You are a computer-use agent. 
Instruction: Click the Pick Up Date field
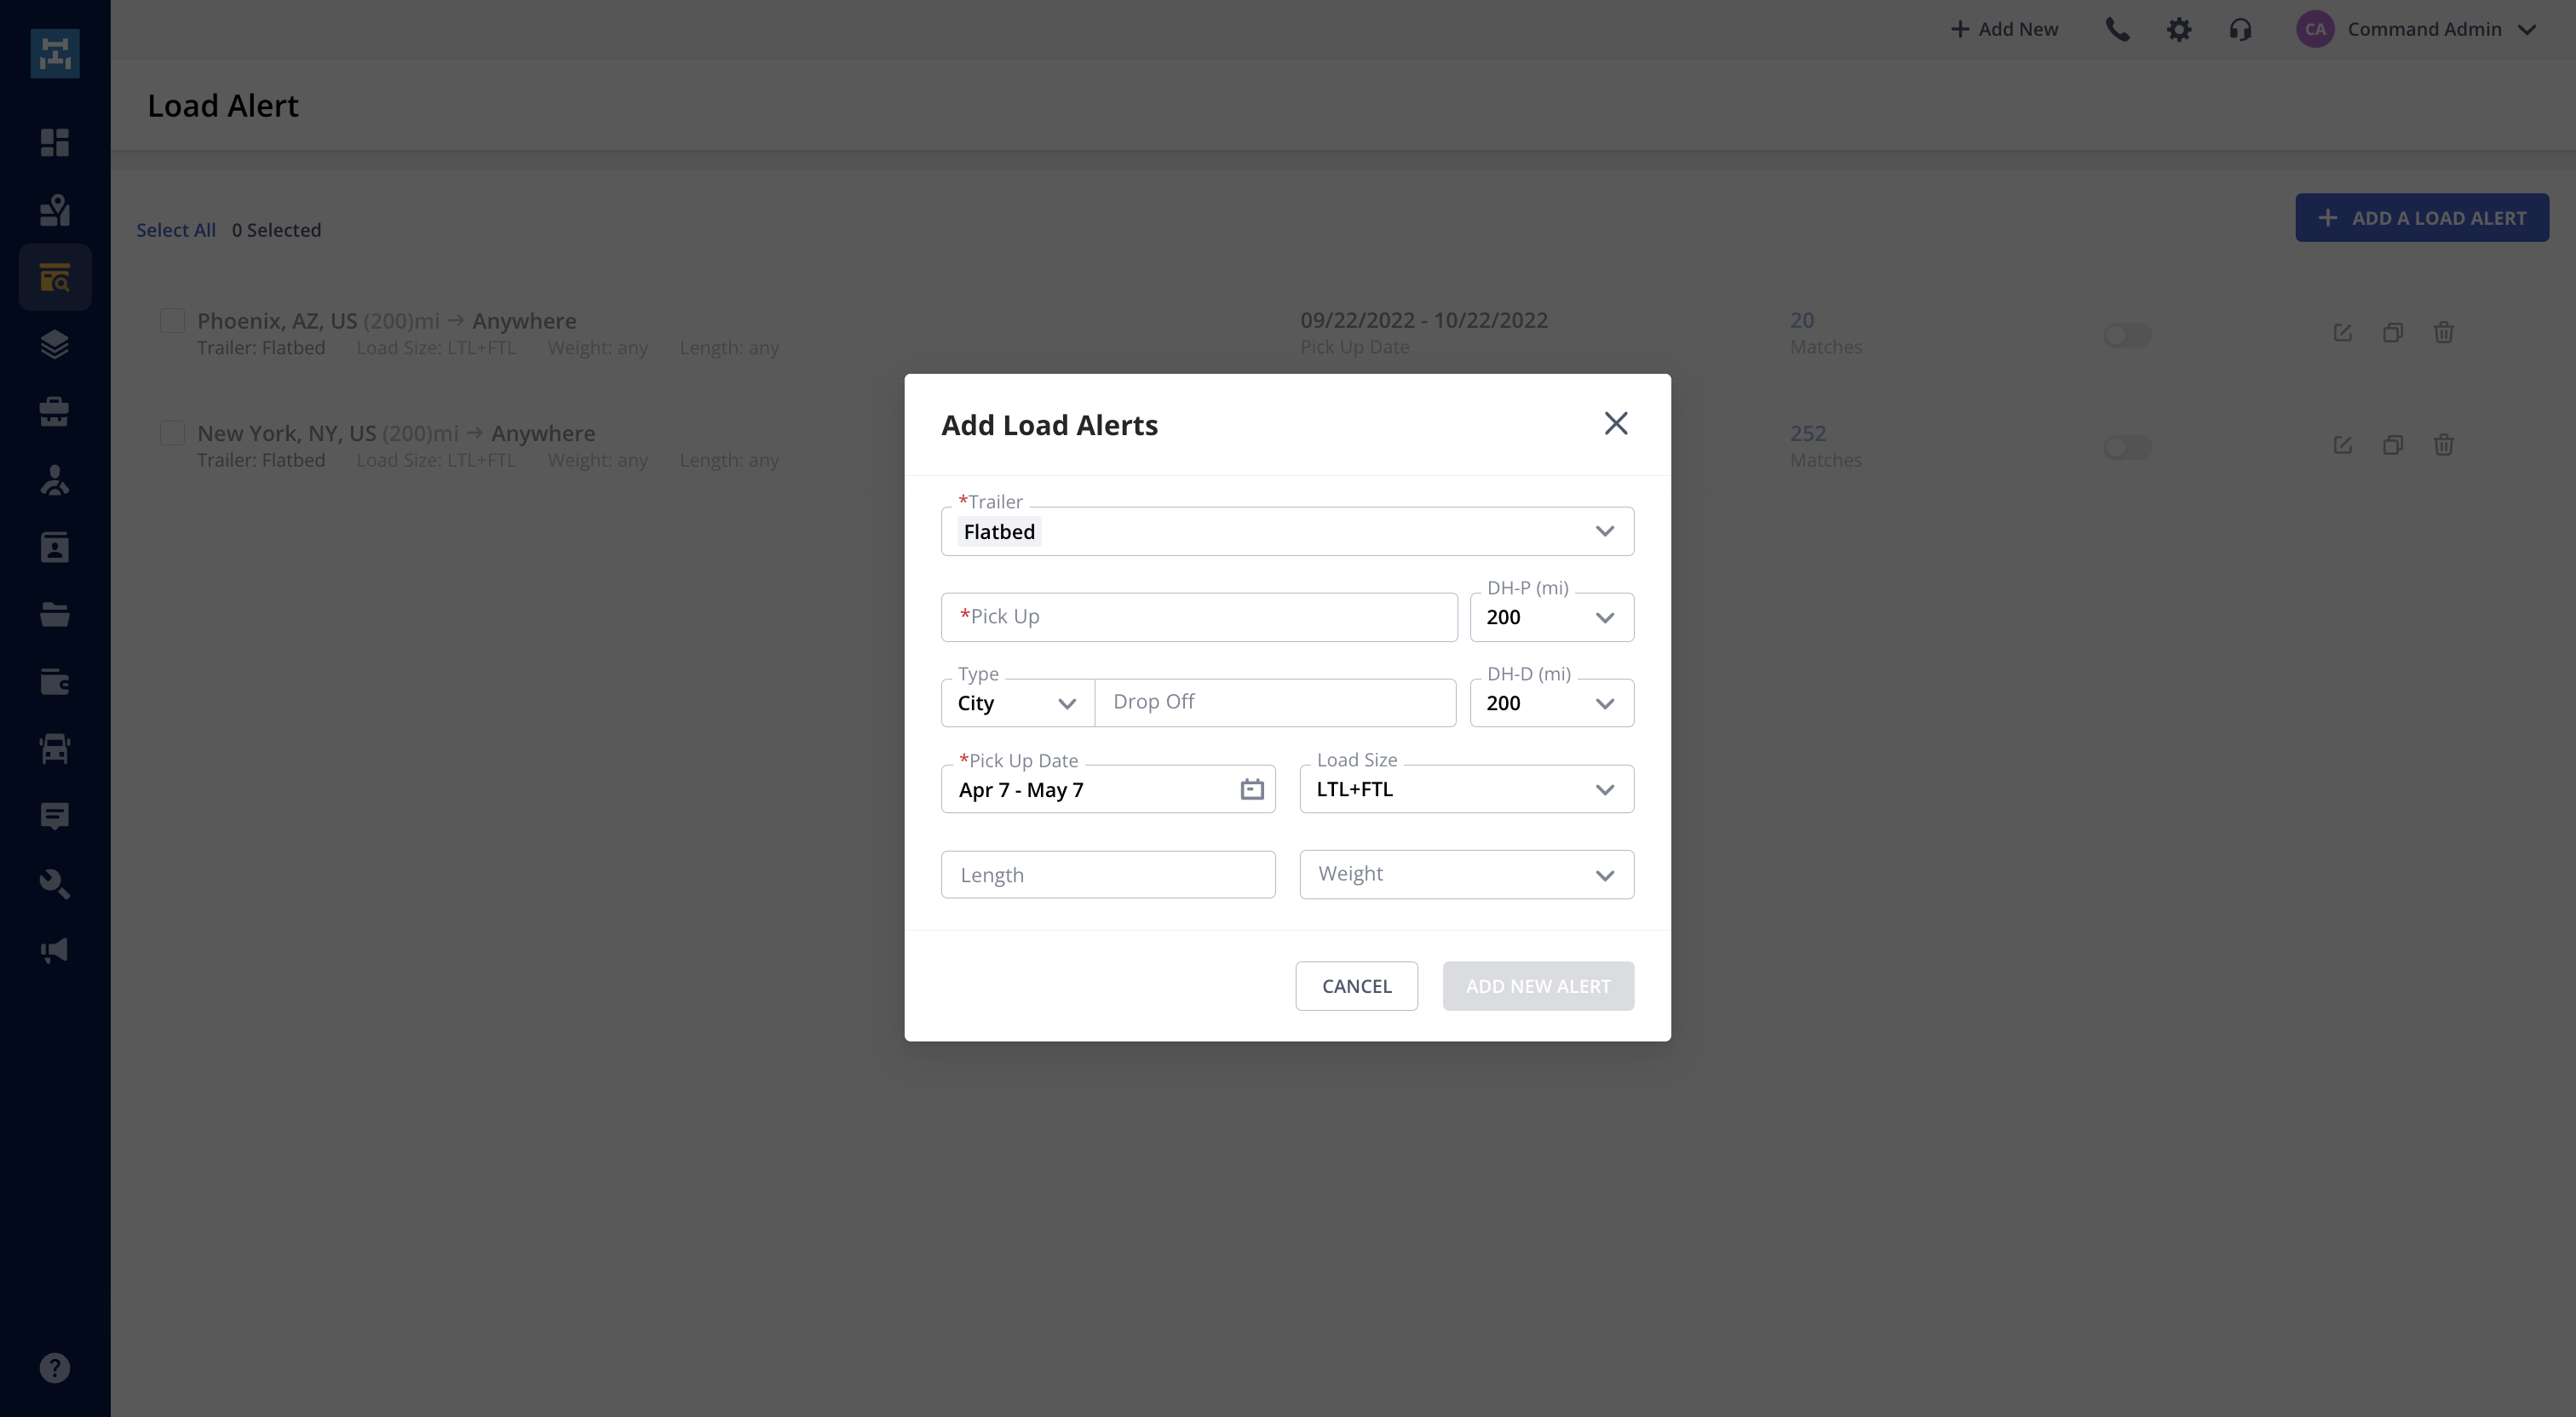click(1108, 789)
